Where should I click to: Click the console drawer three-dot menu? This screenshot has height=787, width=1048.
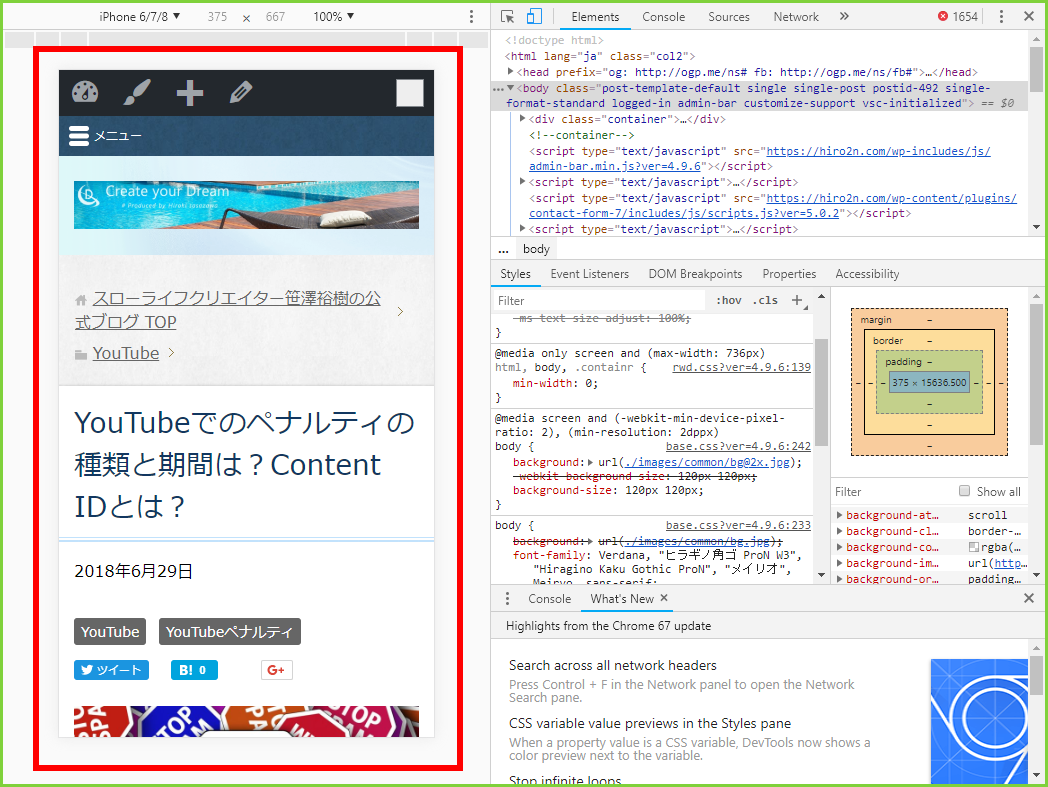coord(507,598)
